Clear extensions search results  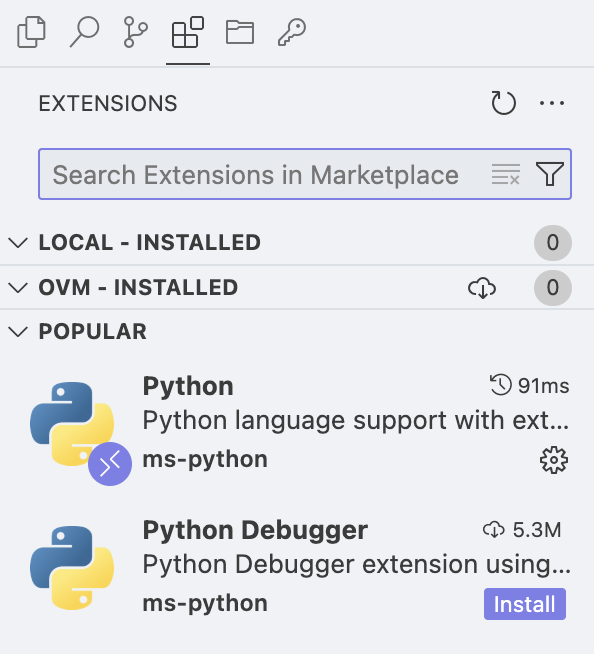click(x=506, y=174)
